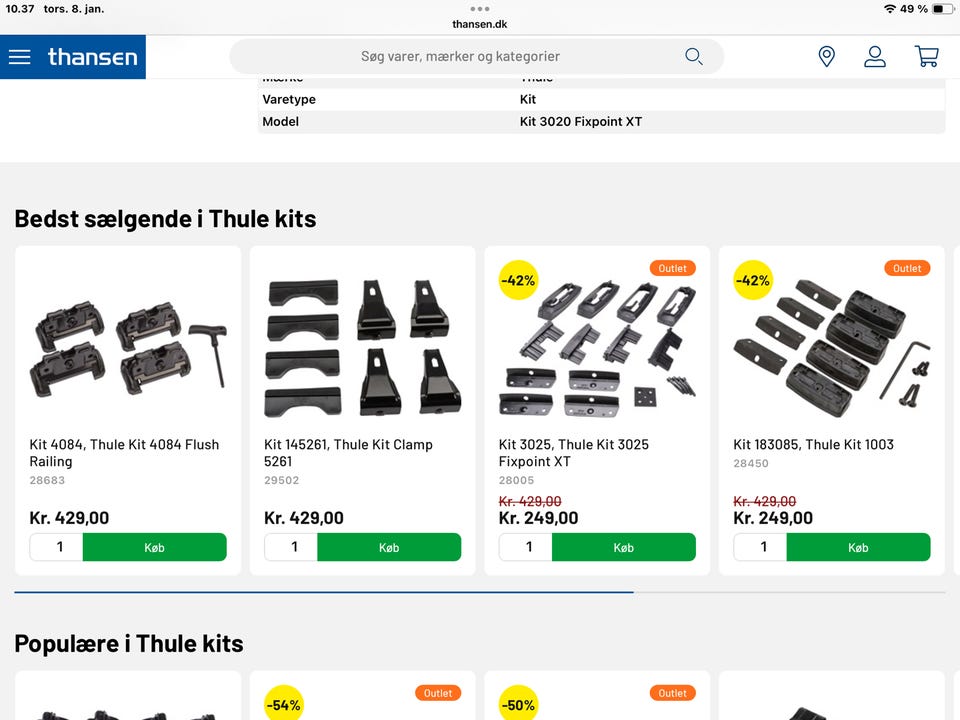Click the Outlet badge on Kit 3025
The height and width of the screenshot is (720, 960).
(673, 268)
